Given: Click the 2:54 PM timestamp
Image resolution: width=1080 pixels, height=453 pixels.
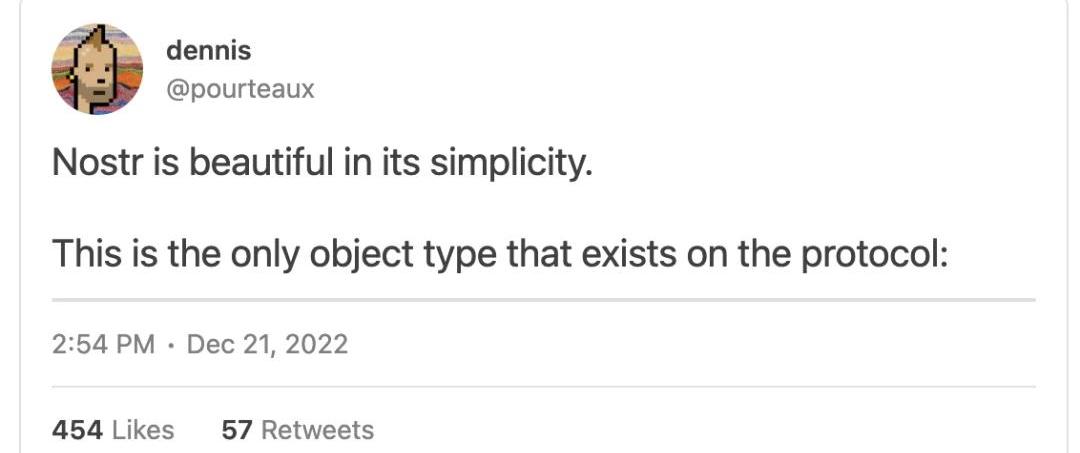Looking at the screenshot, I should pyautogui.click(x=103, y=345).
